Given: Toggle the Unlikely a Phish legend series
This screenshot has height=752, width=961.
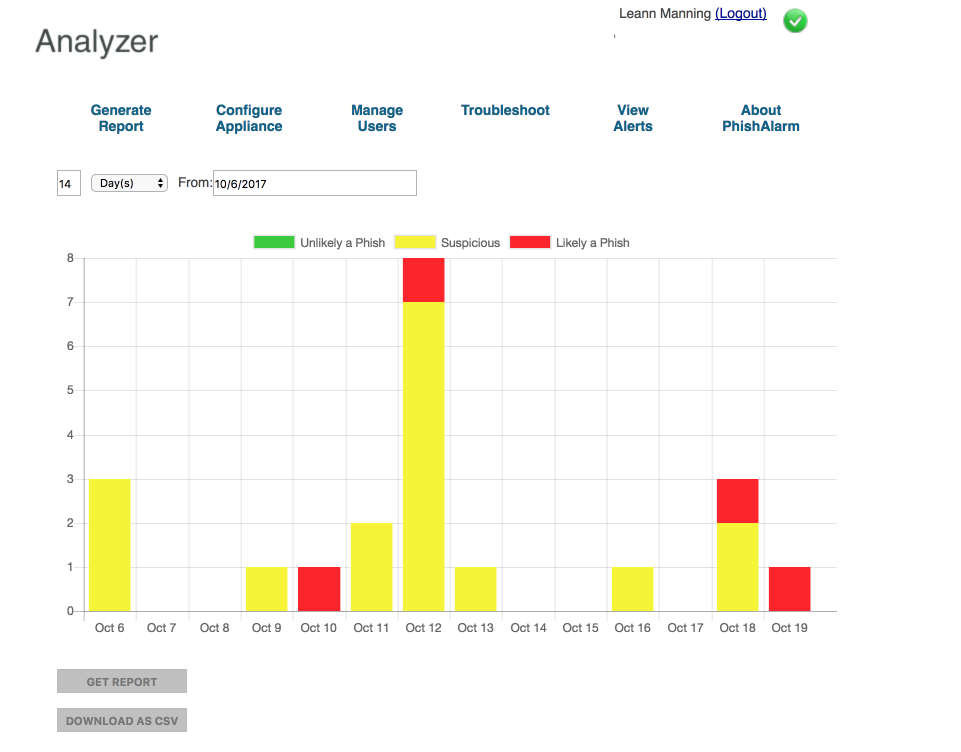Looking at the screenshot, I should (319, 243).
